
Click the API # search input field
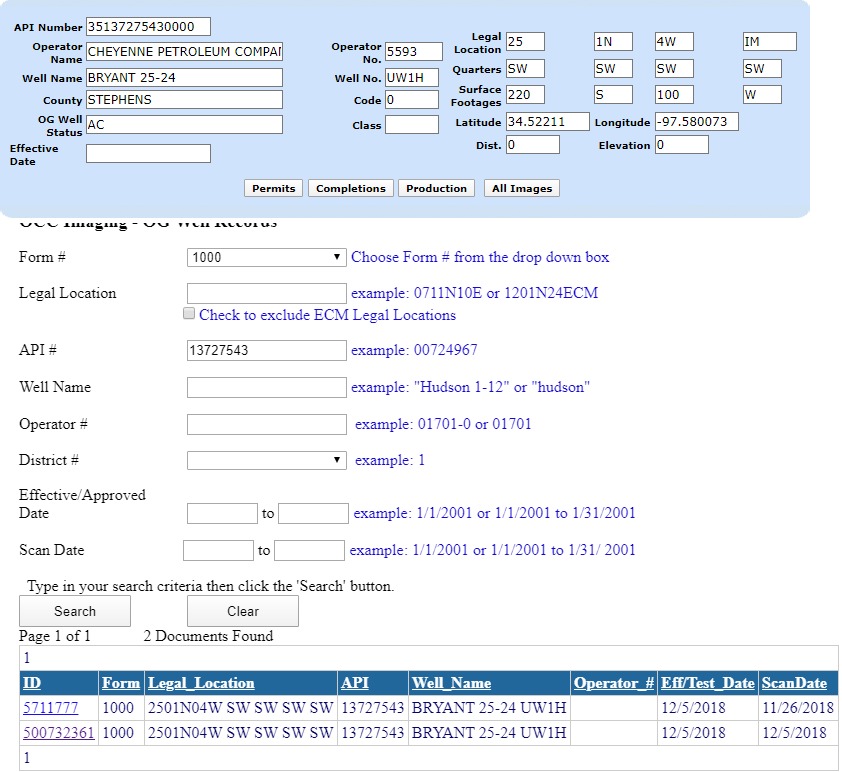[266, 350]
